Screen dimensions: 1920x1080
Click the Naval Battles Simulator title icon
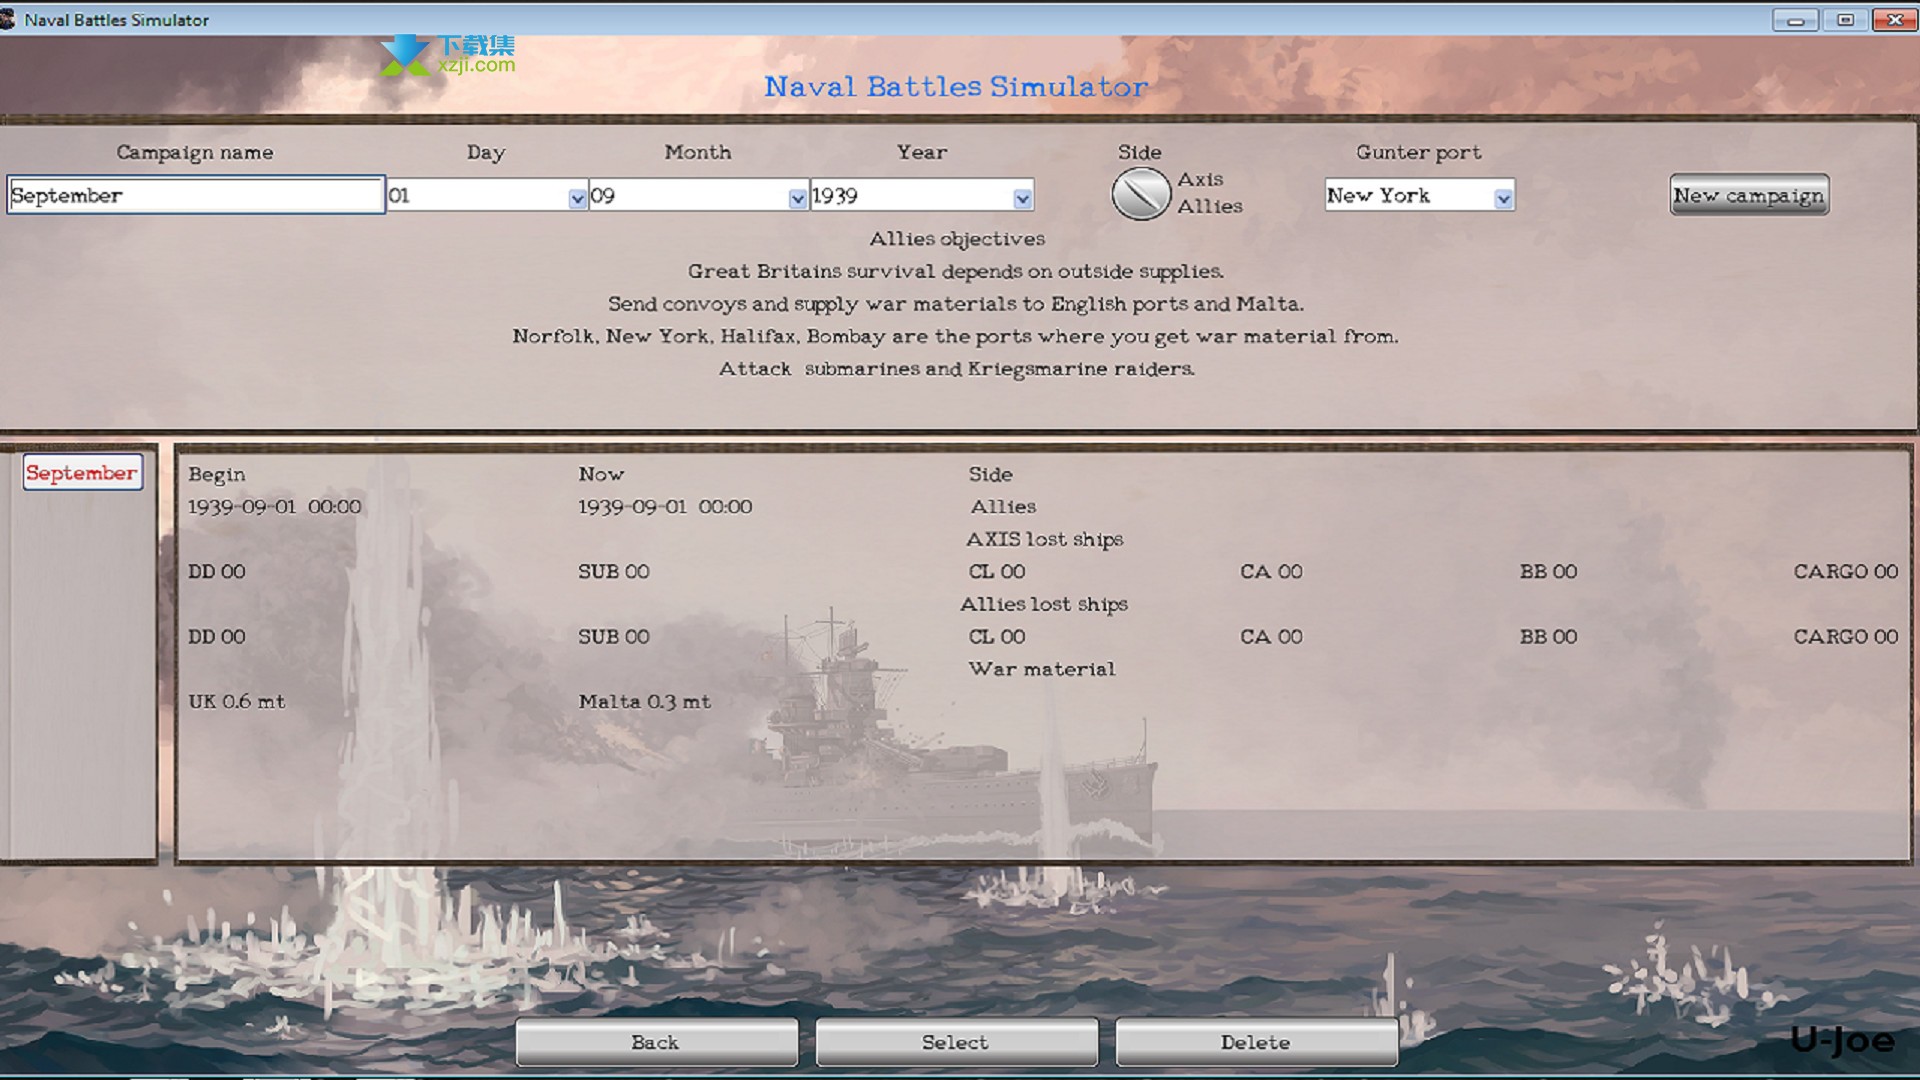(11, 18)
